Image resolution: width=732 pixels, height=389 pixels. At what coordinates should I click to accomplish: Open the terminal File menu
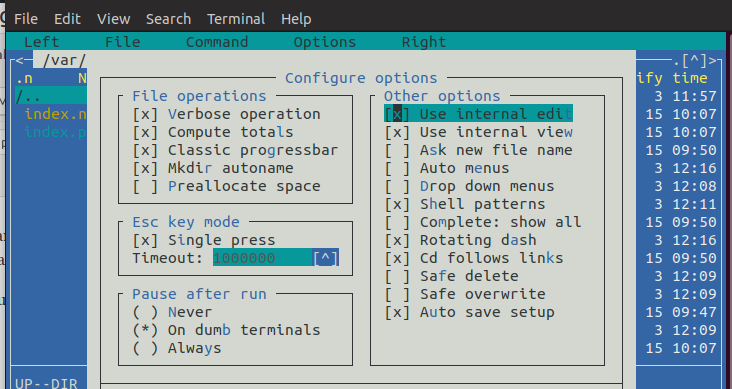click(26, 19)
